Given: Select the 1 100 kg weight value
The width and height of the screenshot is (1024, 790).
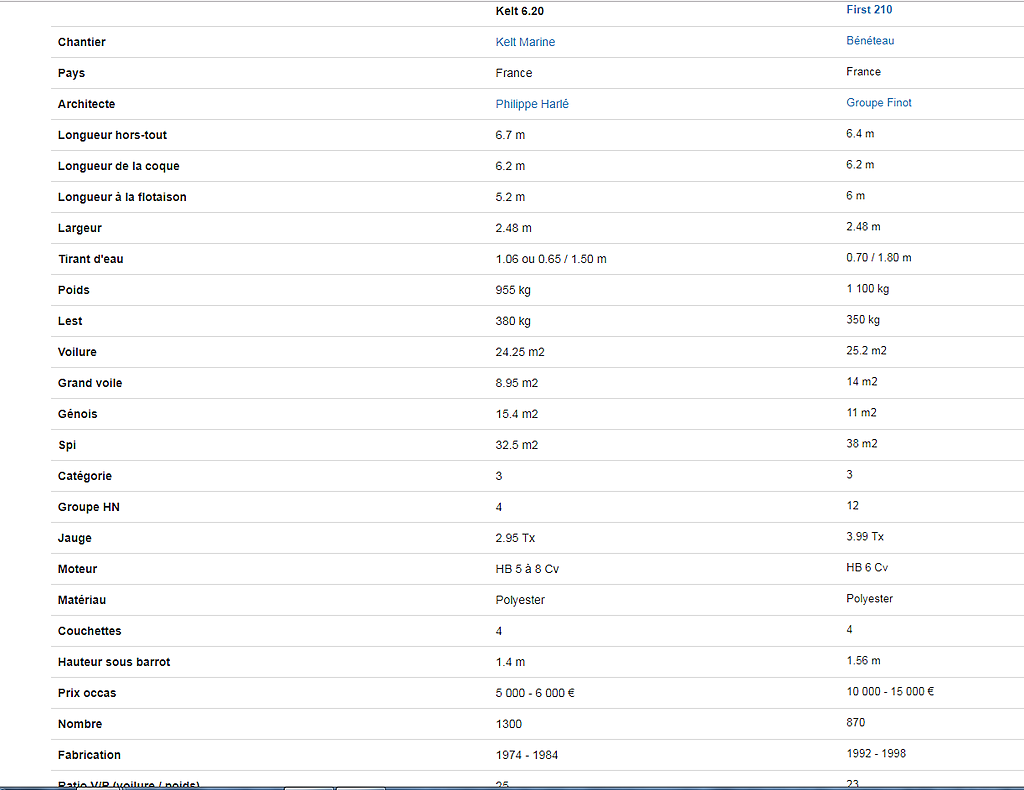Looking at the screenshot, I should tap(867, 289).
